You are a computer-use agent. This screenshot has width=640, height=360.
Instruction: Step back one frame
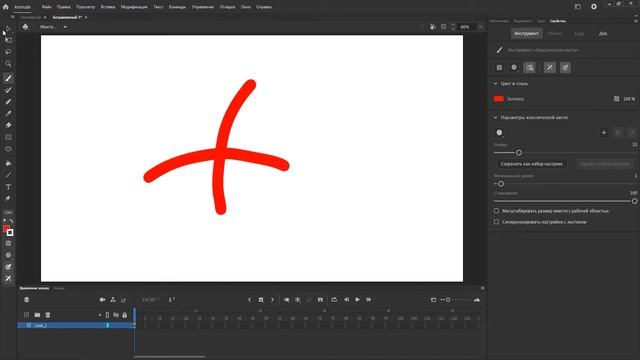[346, 300]
